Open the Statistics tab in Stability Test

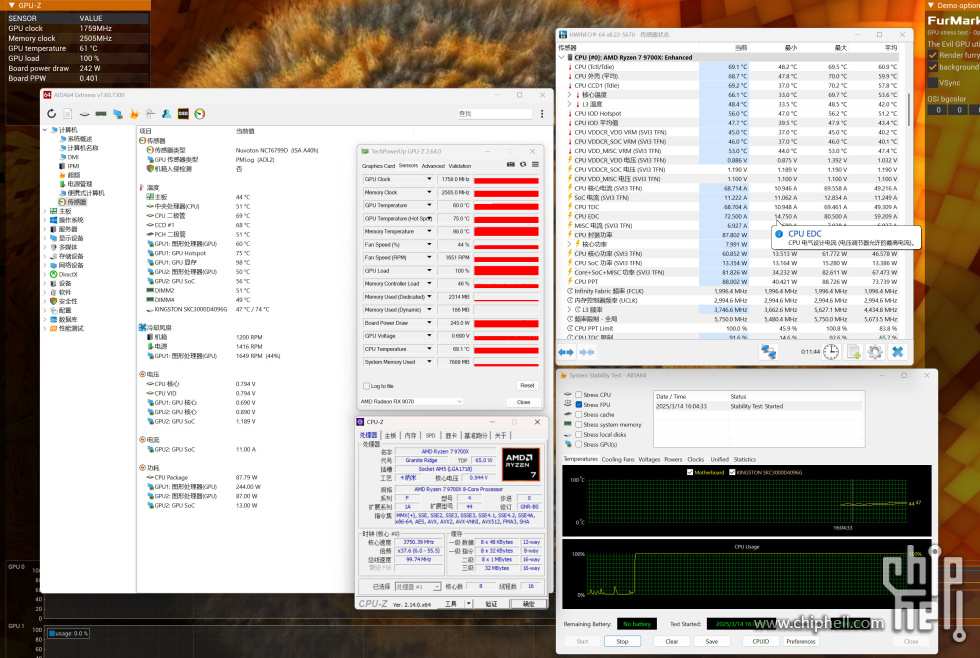pos(744,459)
